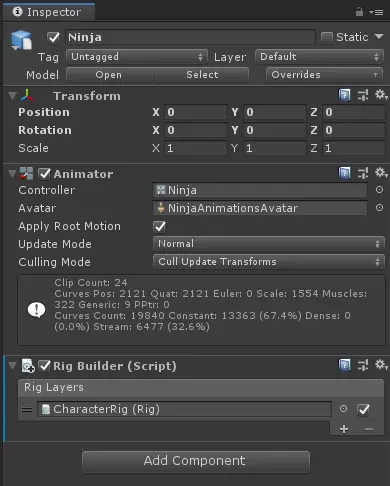Click the CharacterRig (Rig) object field
Viewport: 390px width, 486px height.
pyautogui.click(x=184, y=409)
